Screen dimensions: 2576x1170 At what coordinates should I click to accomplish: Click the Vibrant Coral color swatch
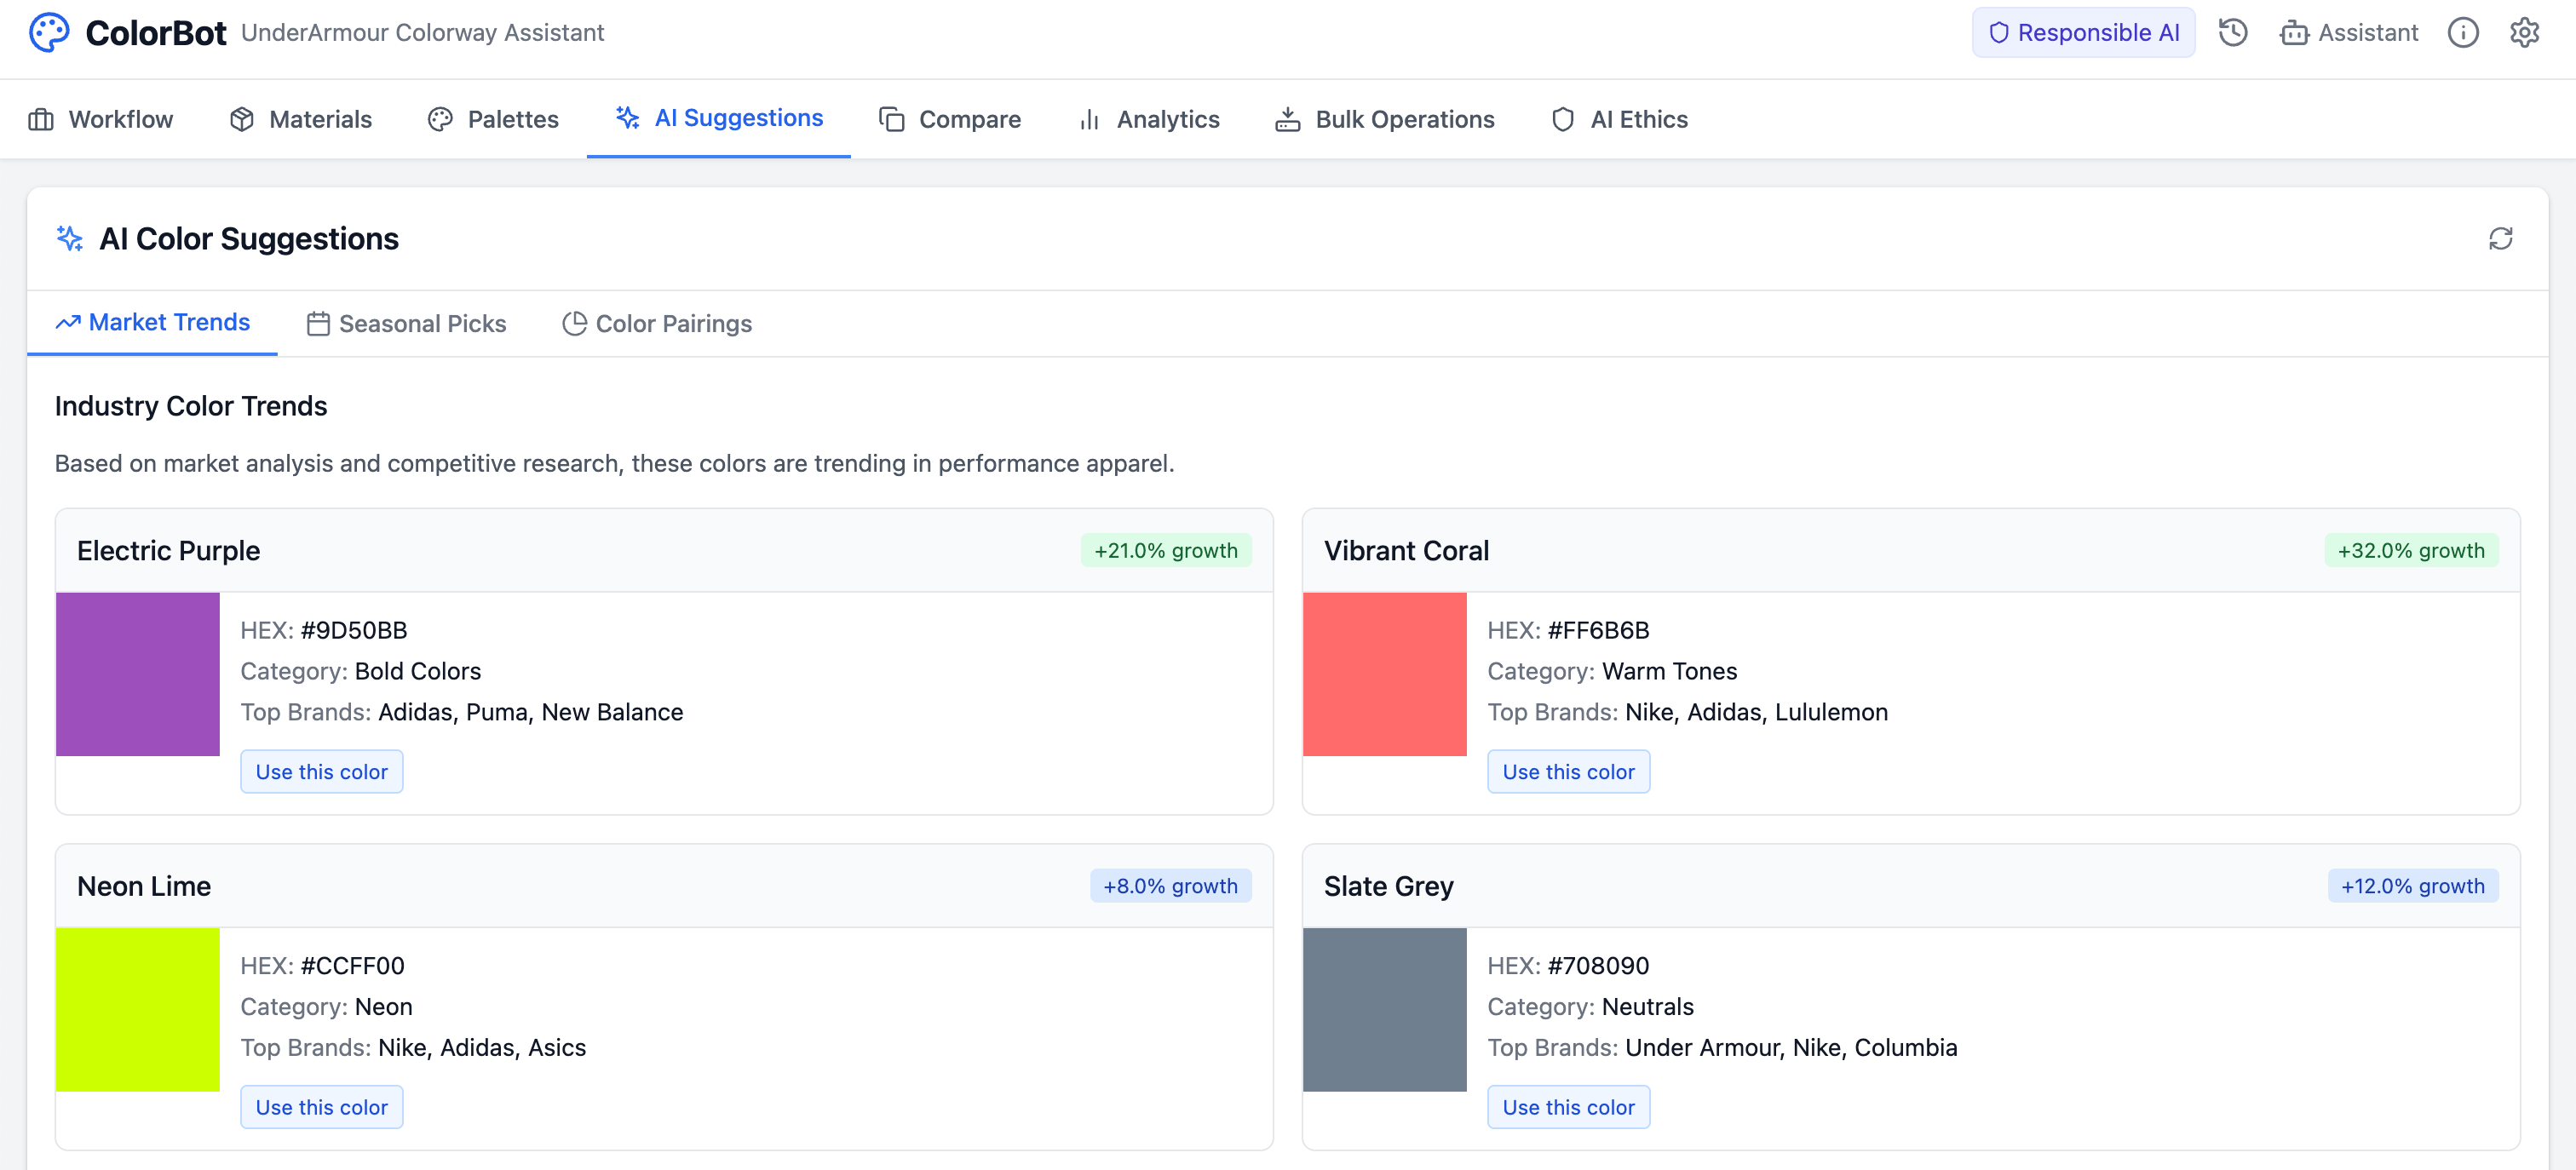pyautogui.click(x=1384, y=674)
